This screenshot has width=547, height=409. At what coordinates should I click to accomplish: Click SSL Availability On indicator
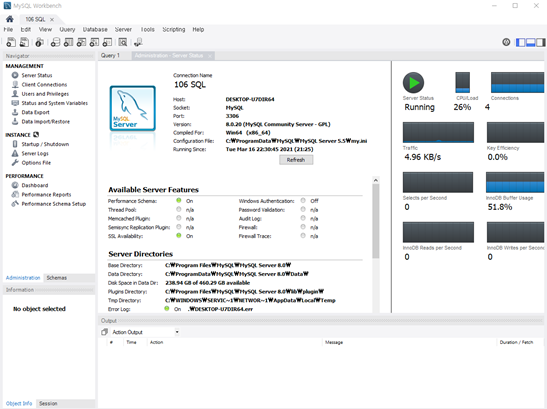click(179, 236)
